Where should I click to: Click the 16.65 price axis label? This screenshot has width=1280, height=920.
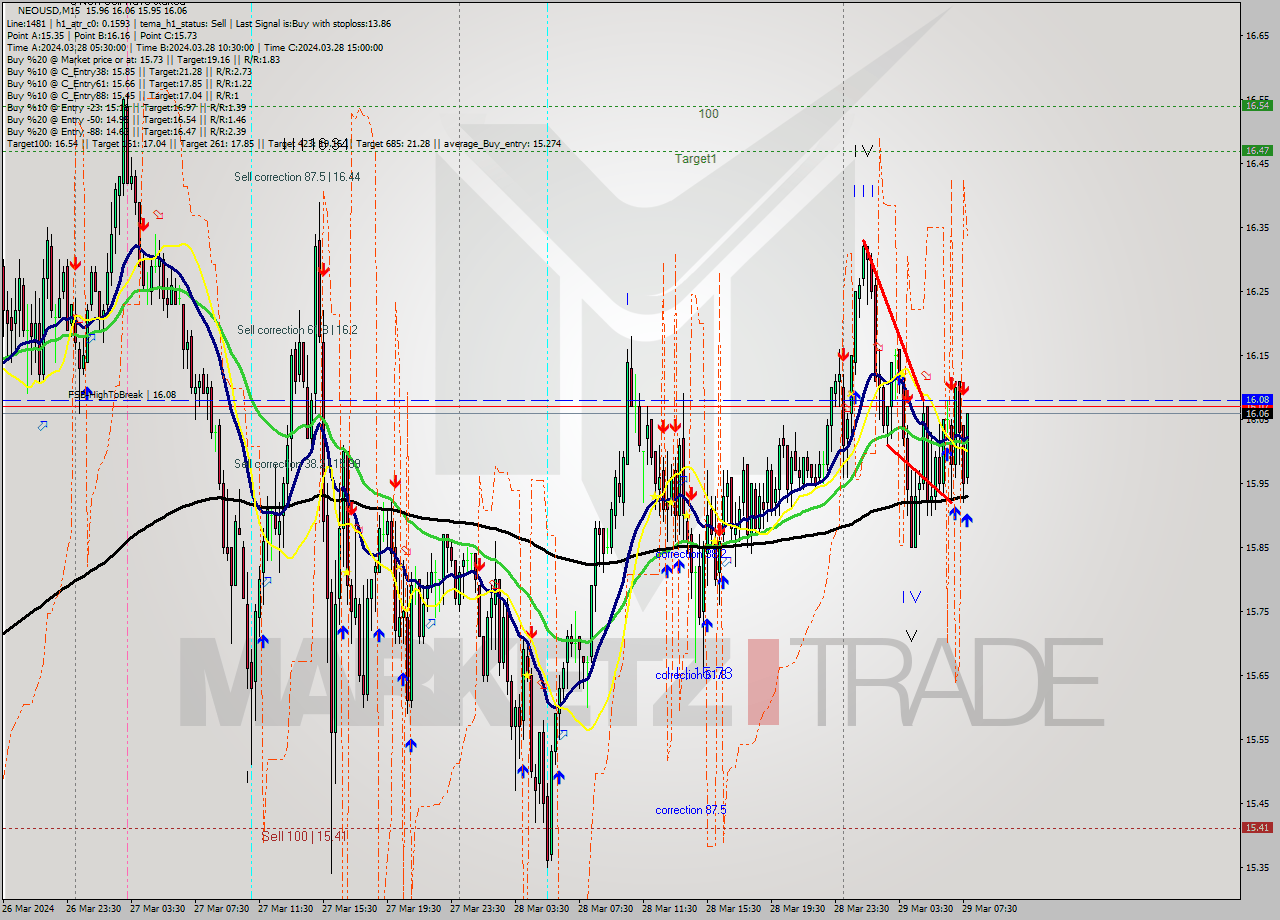[1257, 36]
